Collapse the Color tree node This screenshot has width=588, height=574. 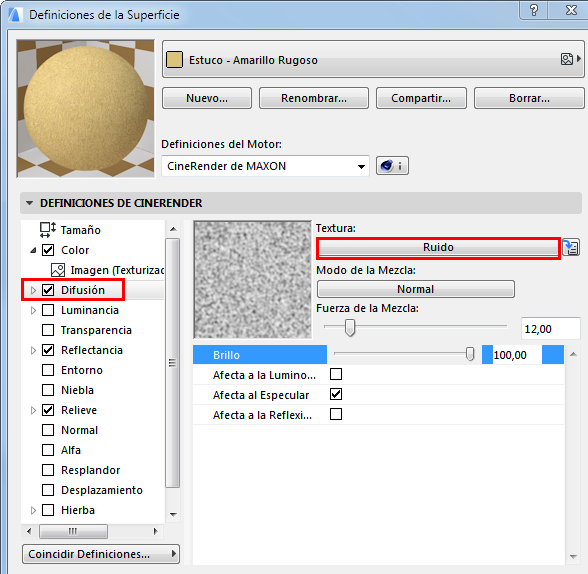point(33,250)
